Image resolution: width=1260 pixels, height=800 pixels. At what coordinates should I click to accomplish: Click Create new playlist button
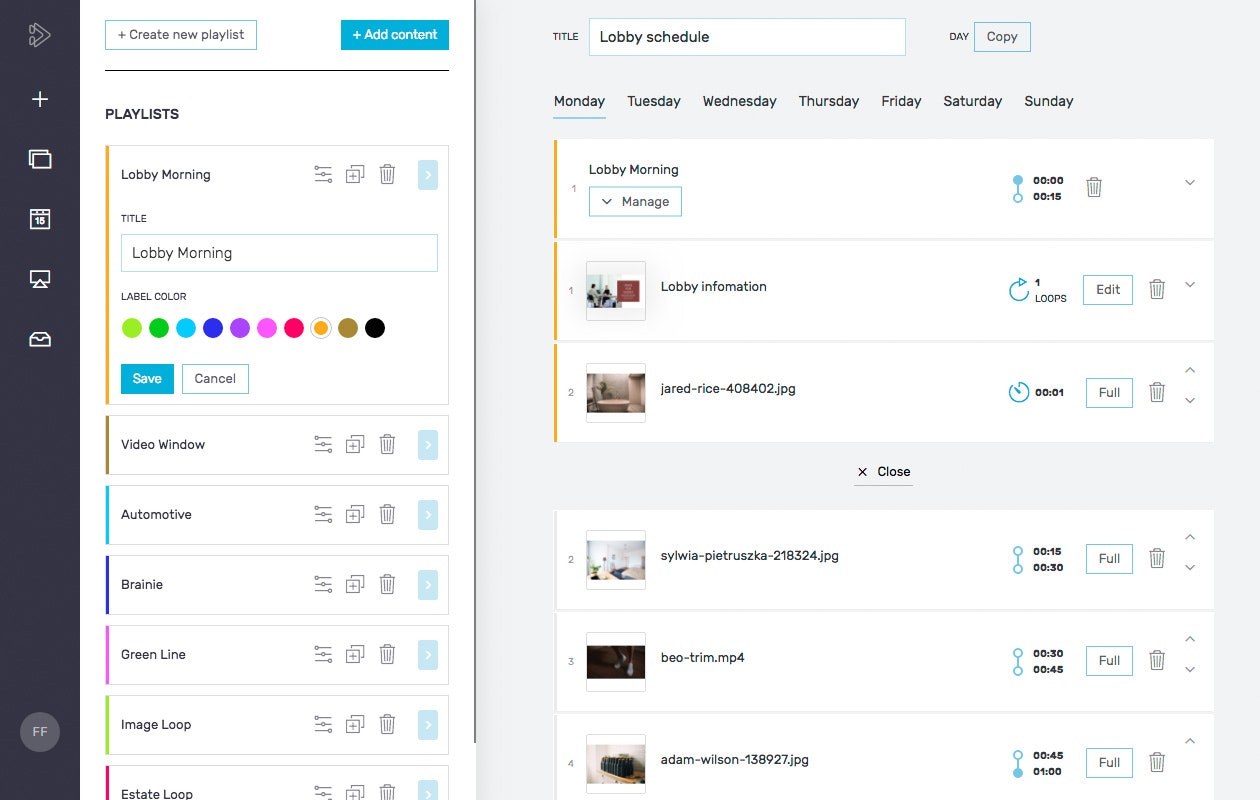(x=181, y=35)
